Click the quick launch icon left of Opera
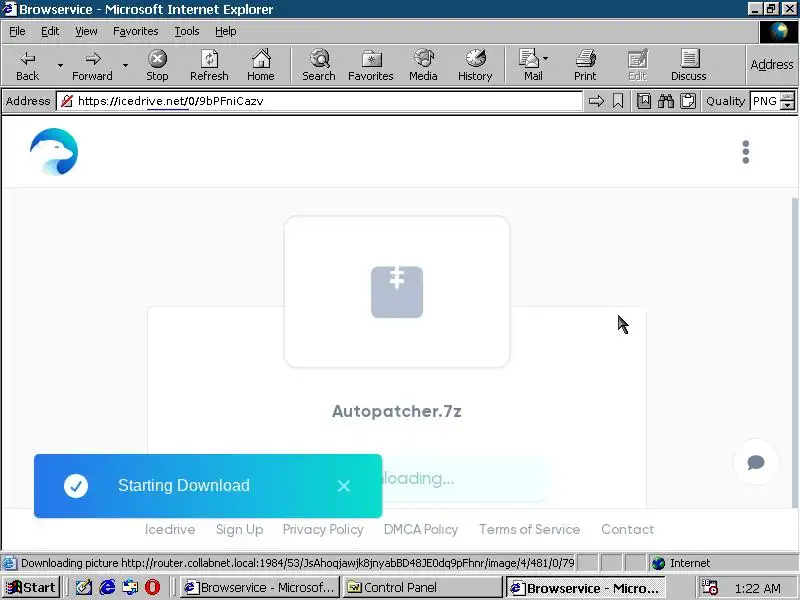This screenshot has height=600, width=800. 130,587
